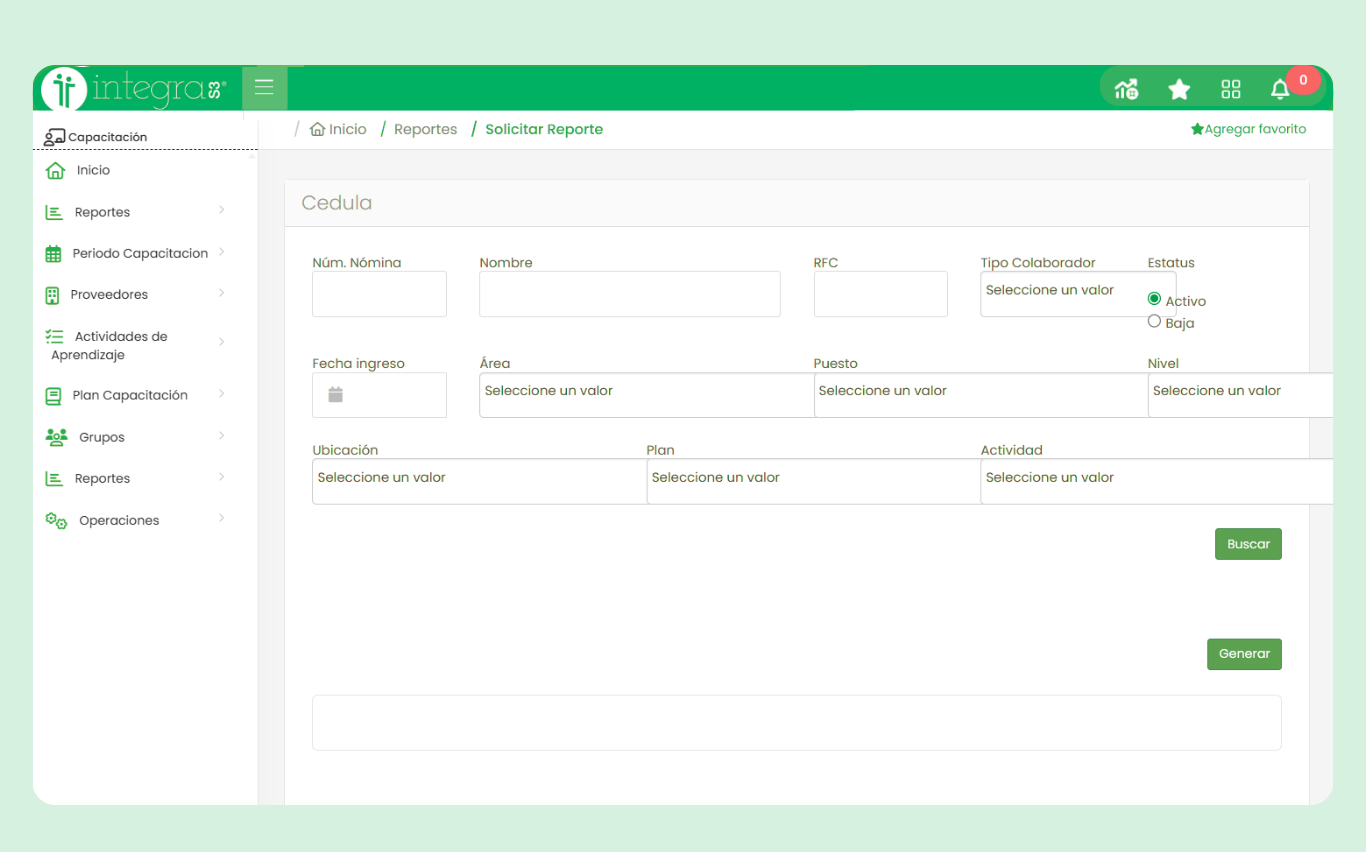Open Operaciones menu item
The height and width of the screenshot is (852, 1366).
click(119, 521)
